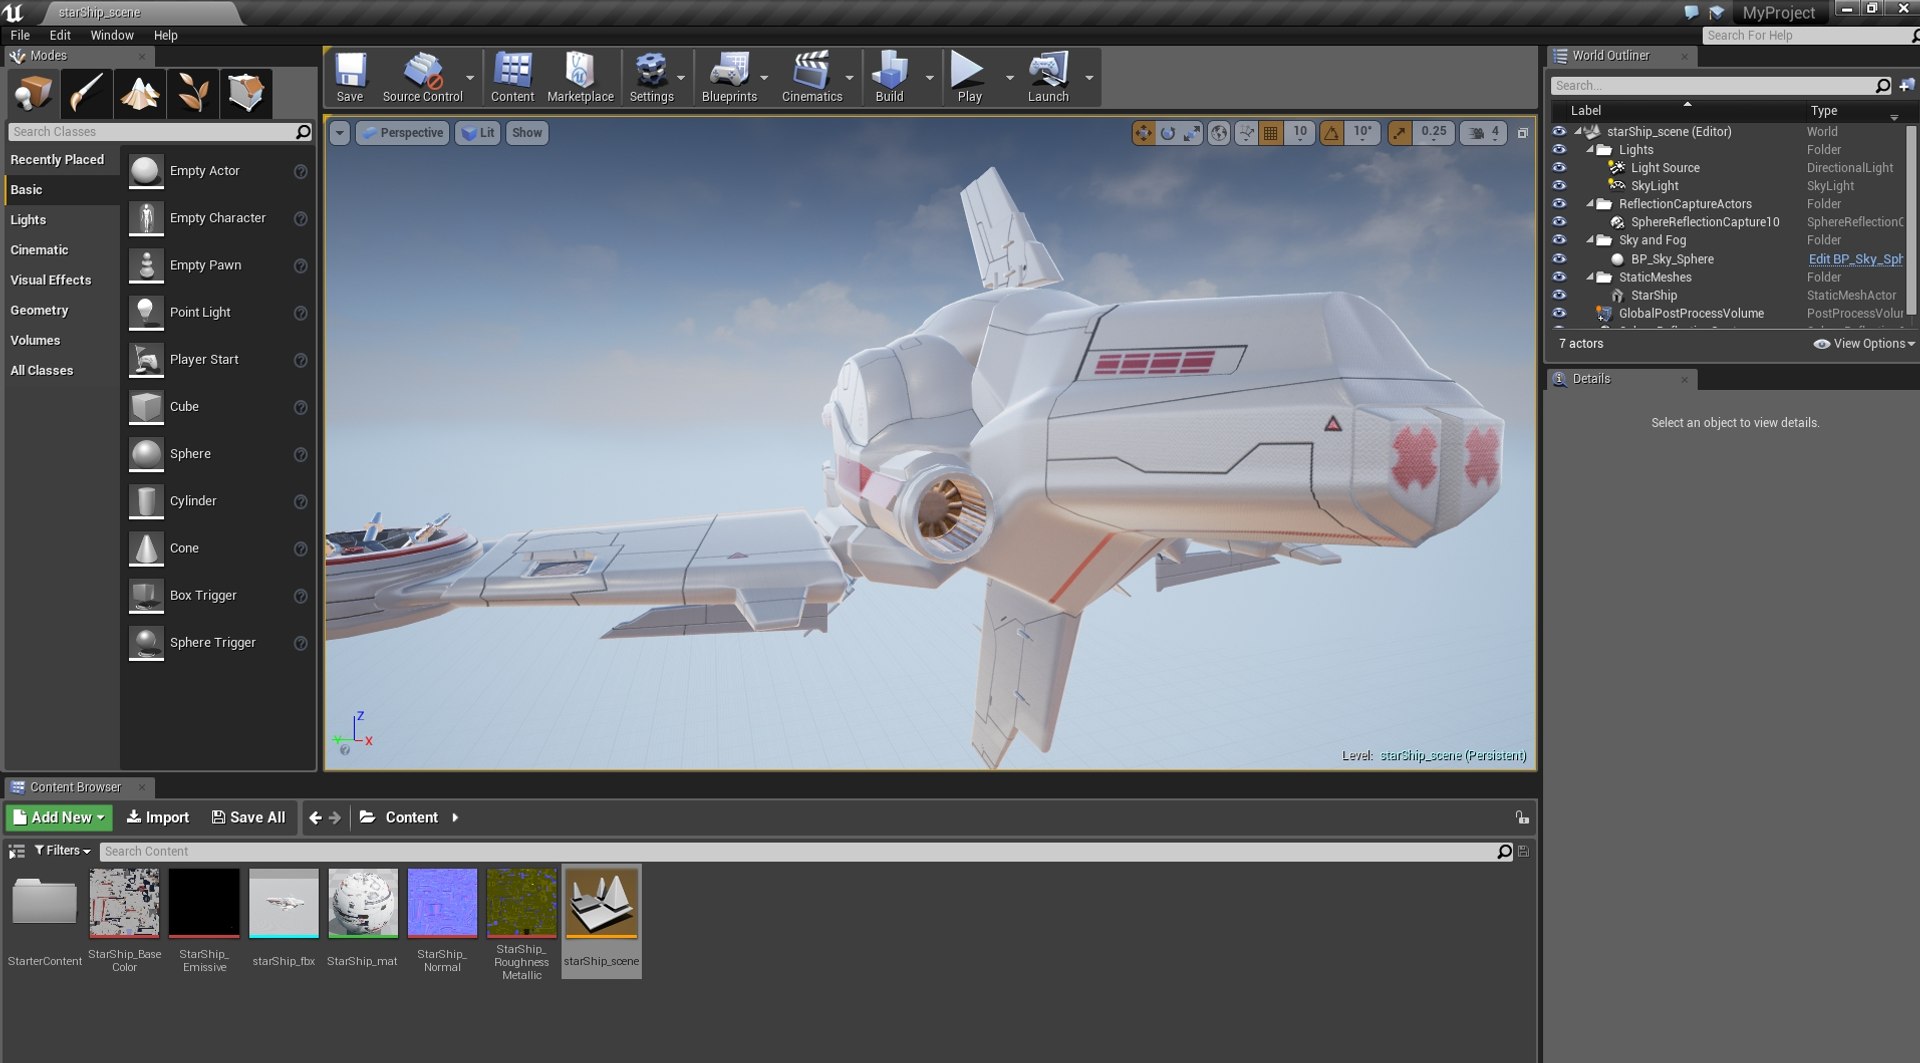Set scale snap value 0.25
The width and height of the screenshot is (1920, 1063).
coord(1433,133)
